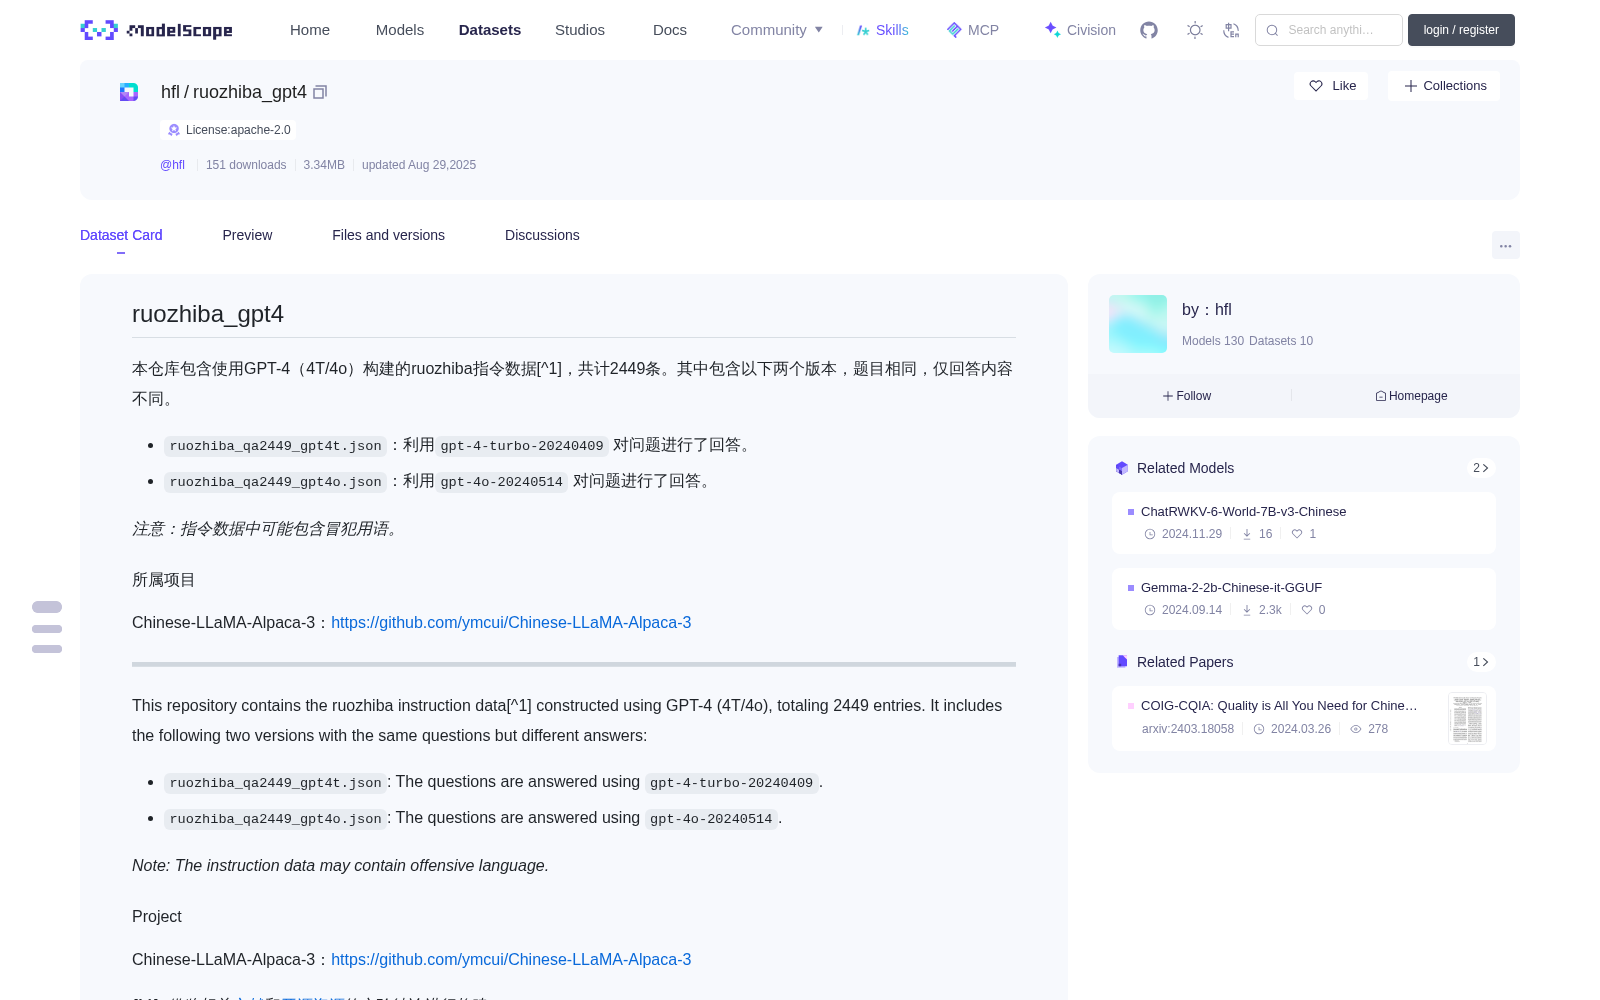1600x1000 pixels.
Task: Click the MCP diamond icon
Action: (x=954, y=30)
